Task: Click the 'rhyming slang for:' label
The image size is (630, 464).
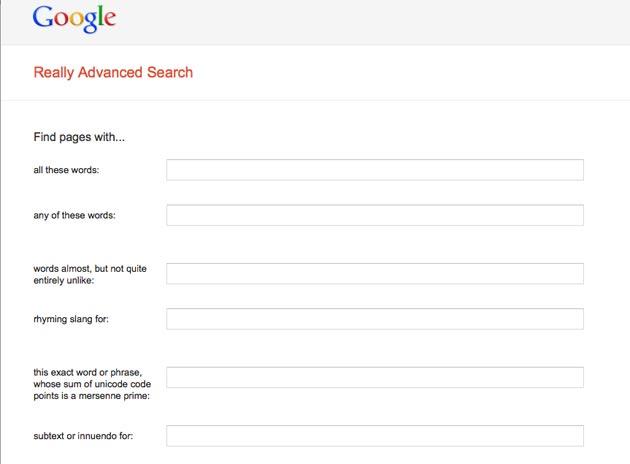Action: 71,319
